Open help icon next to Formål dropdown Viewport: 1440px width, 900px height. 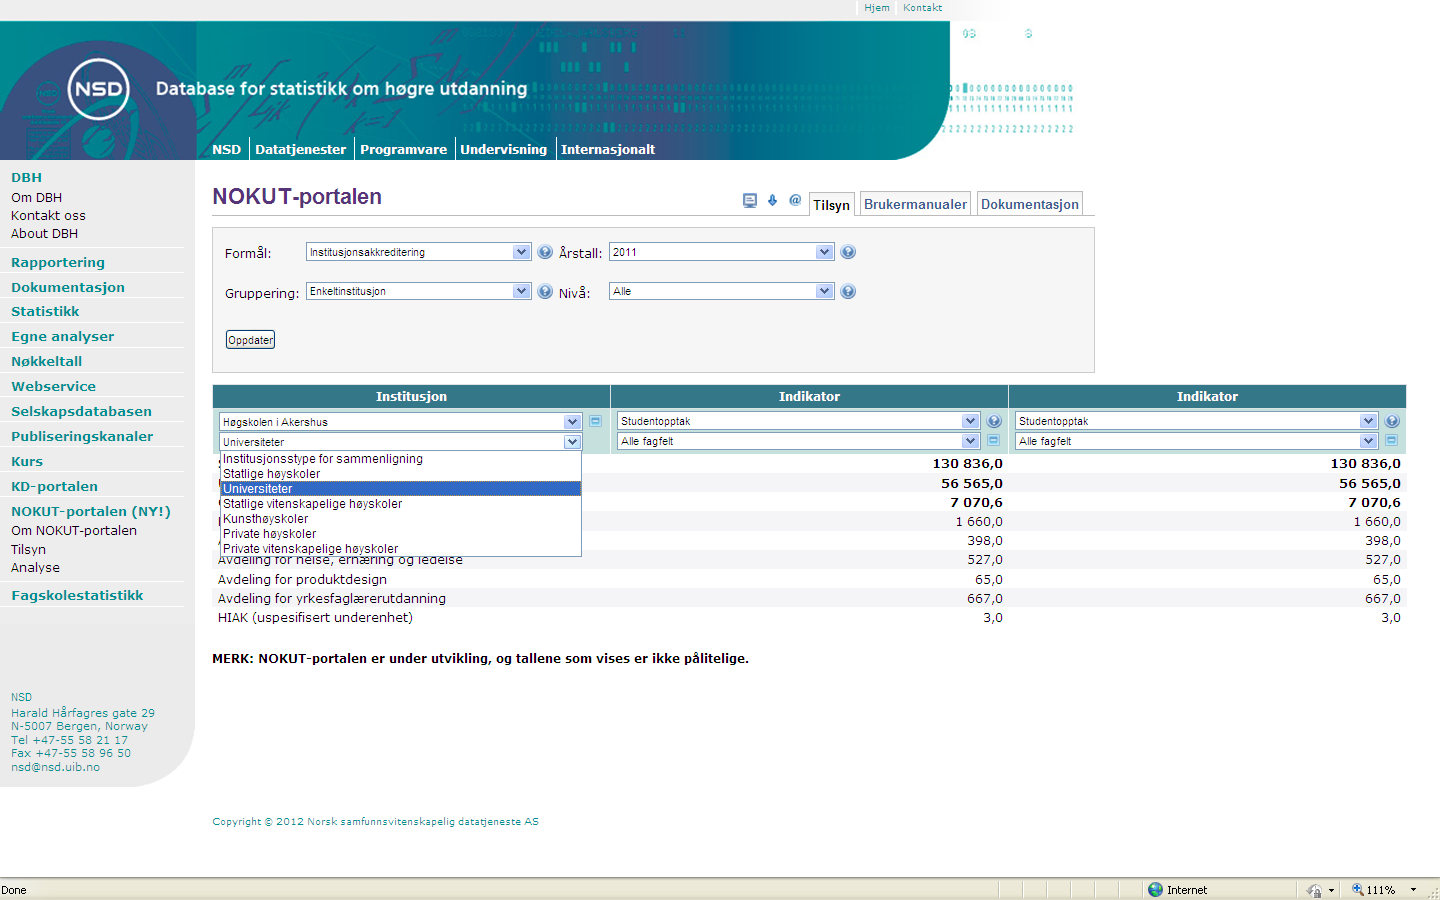point(545,252)
